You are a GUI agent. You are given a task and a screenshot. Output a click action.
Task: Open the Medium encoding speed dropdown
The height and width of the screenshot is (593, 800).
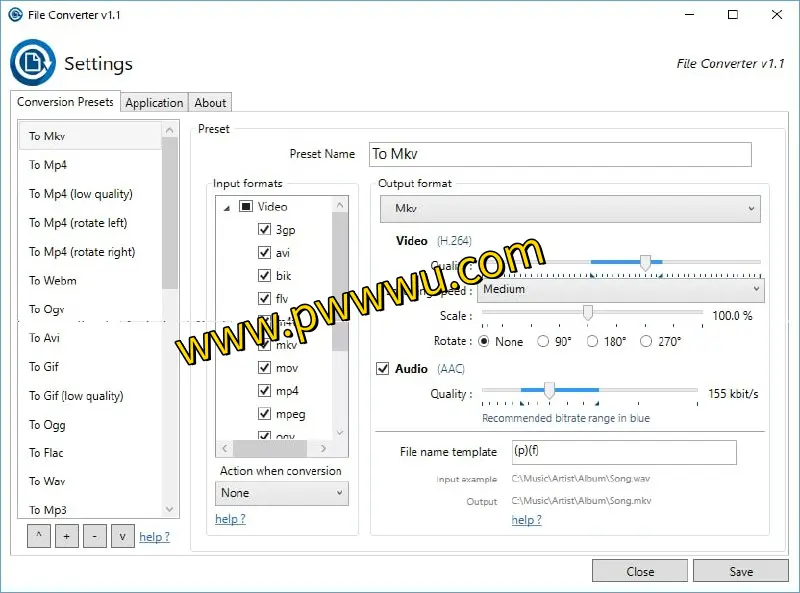(620, 290)
